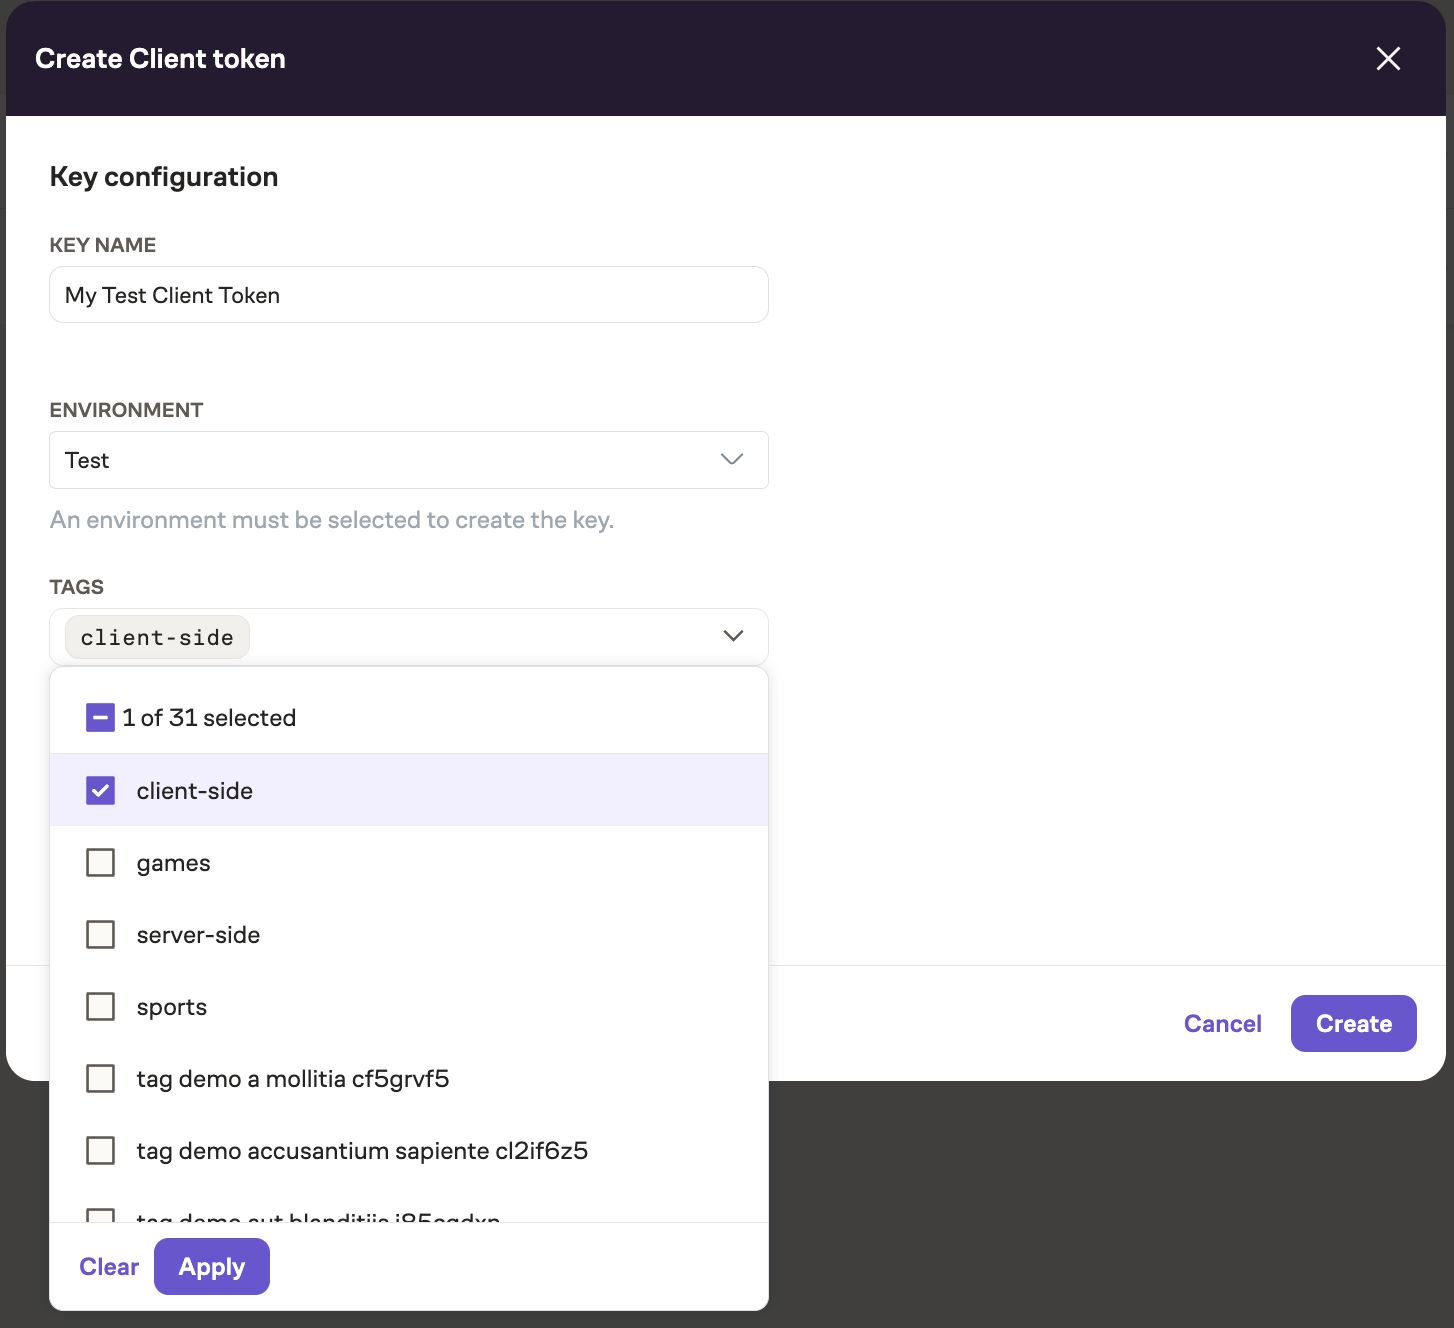This screenshot has height=1328, width=1454.
Task: Uncheck the client-side tag
Action: pos(100,790)
